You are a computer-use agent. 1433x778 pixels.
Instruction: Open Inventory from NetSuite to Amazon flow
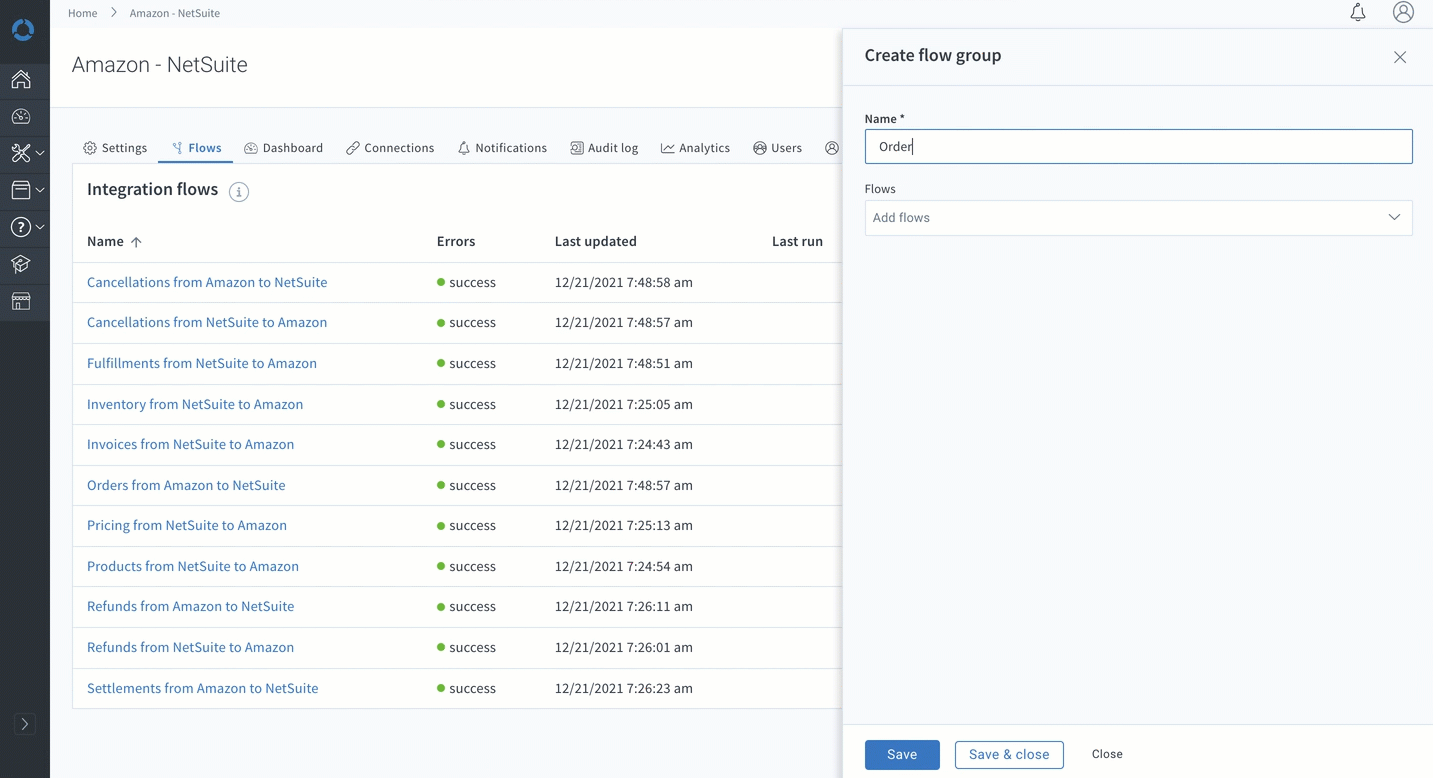[195, 404]
